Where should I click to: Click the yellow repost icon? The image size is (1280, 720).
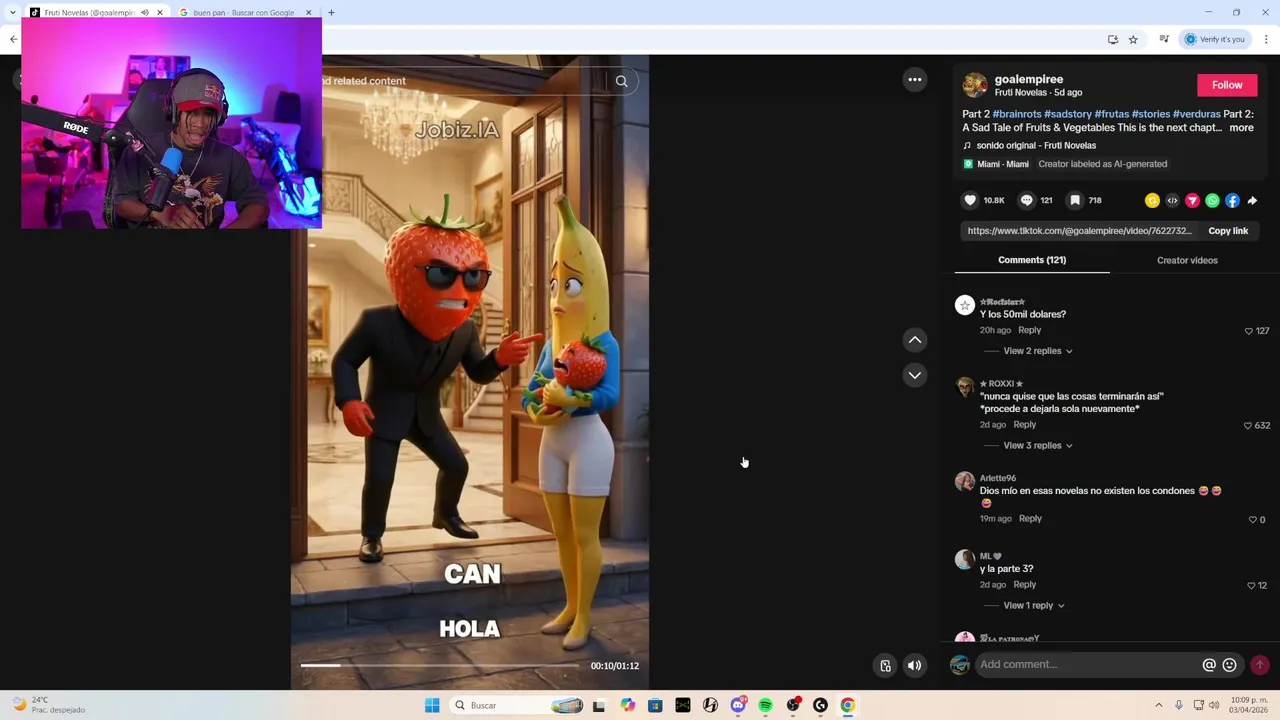[x=1152, y=200]
